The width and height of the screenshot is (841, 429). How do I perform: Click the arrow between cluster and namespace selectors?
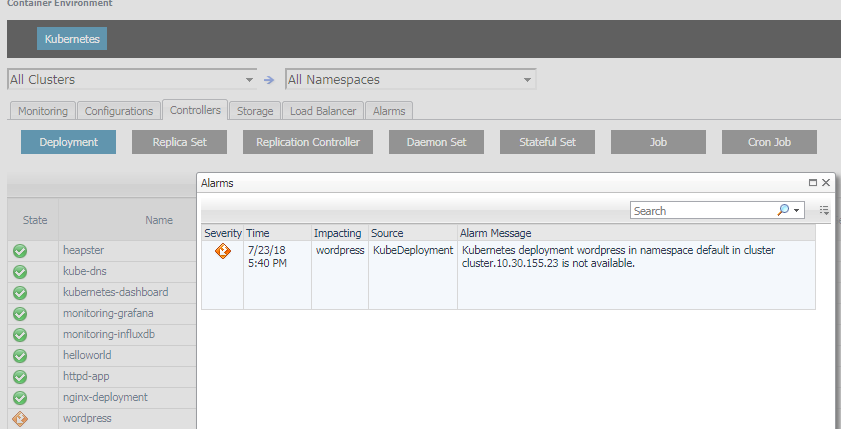(269, 80)
